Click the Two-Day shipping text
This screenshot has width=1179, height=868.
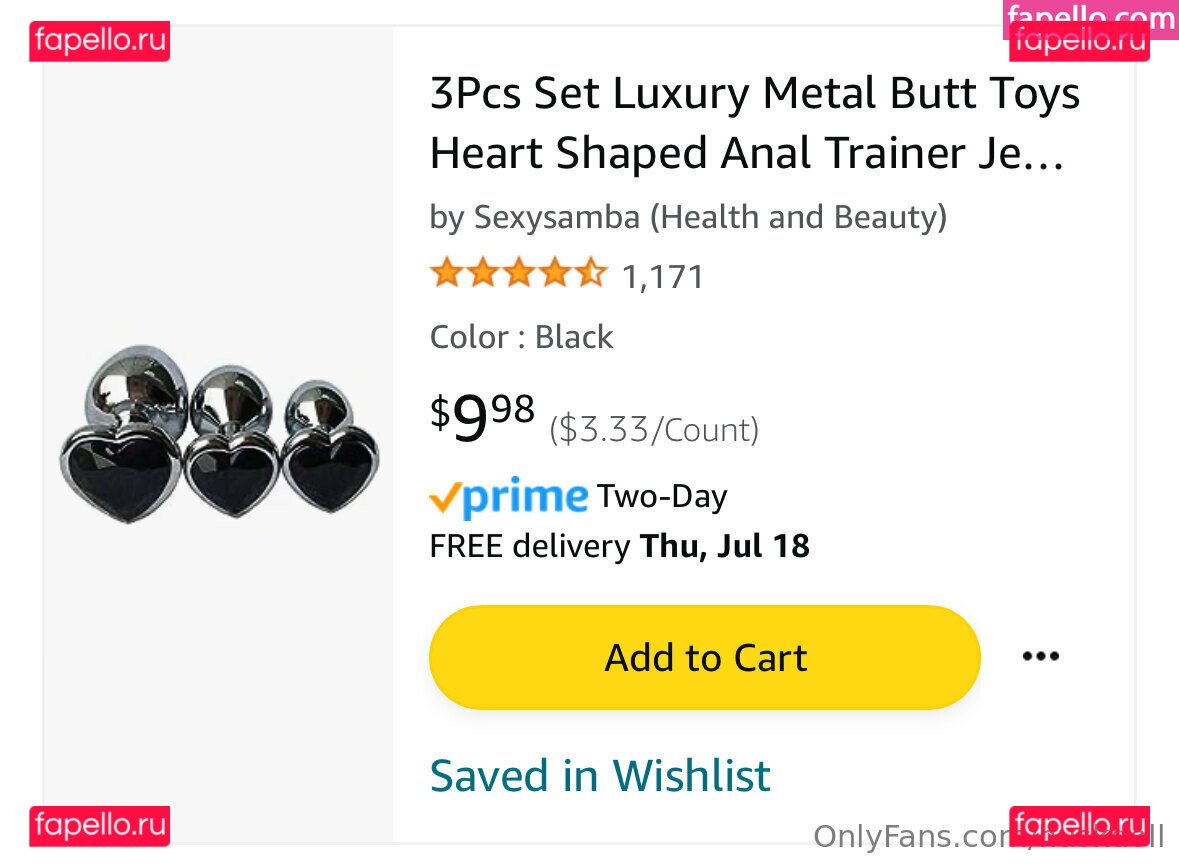(662, 496)
